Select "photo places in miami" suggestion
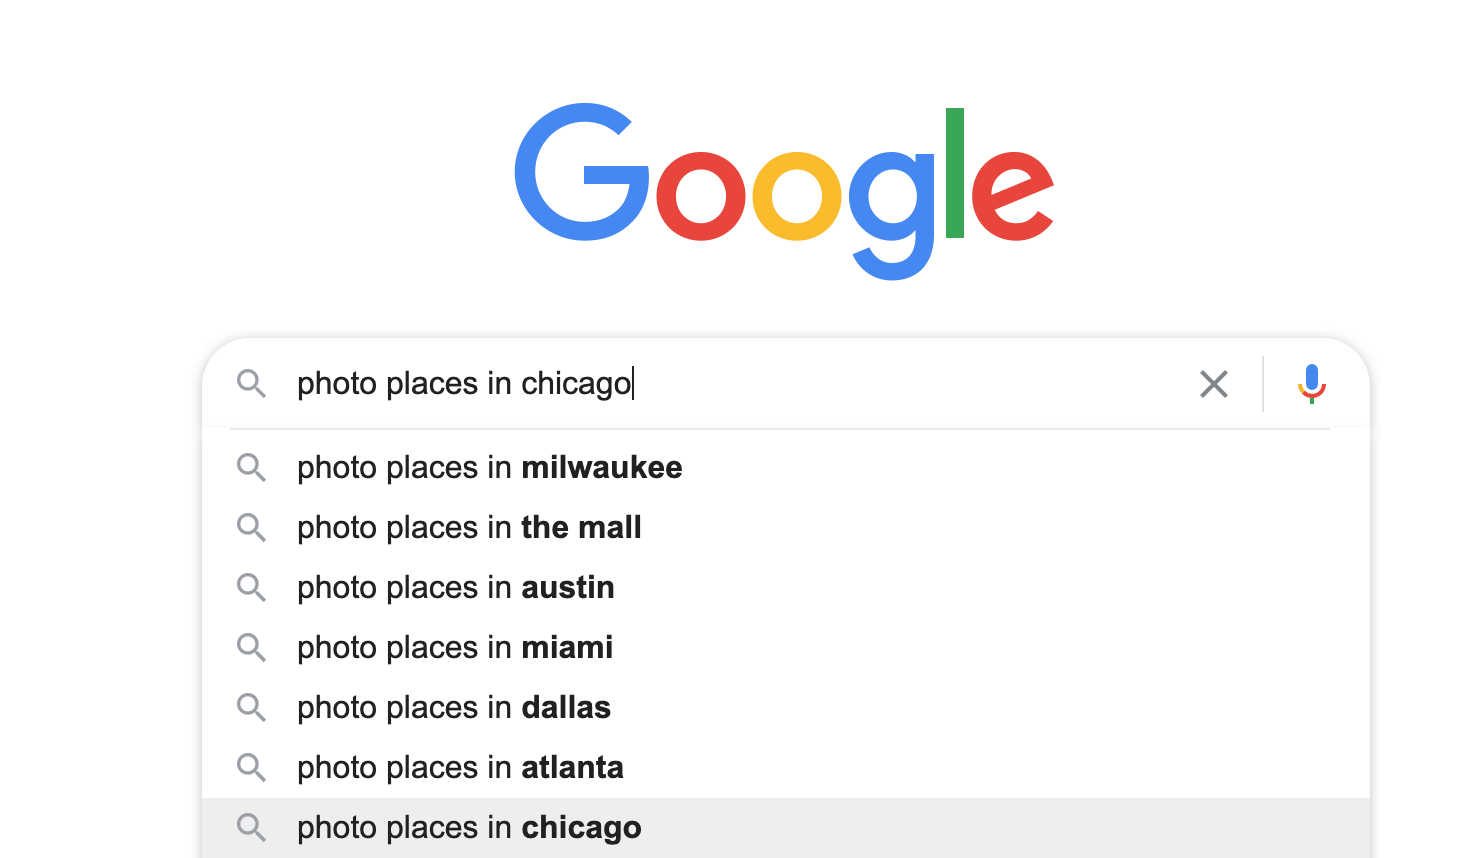Image resolution: width=1482 pixels, height=858 pixels. (454, 648)
